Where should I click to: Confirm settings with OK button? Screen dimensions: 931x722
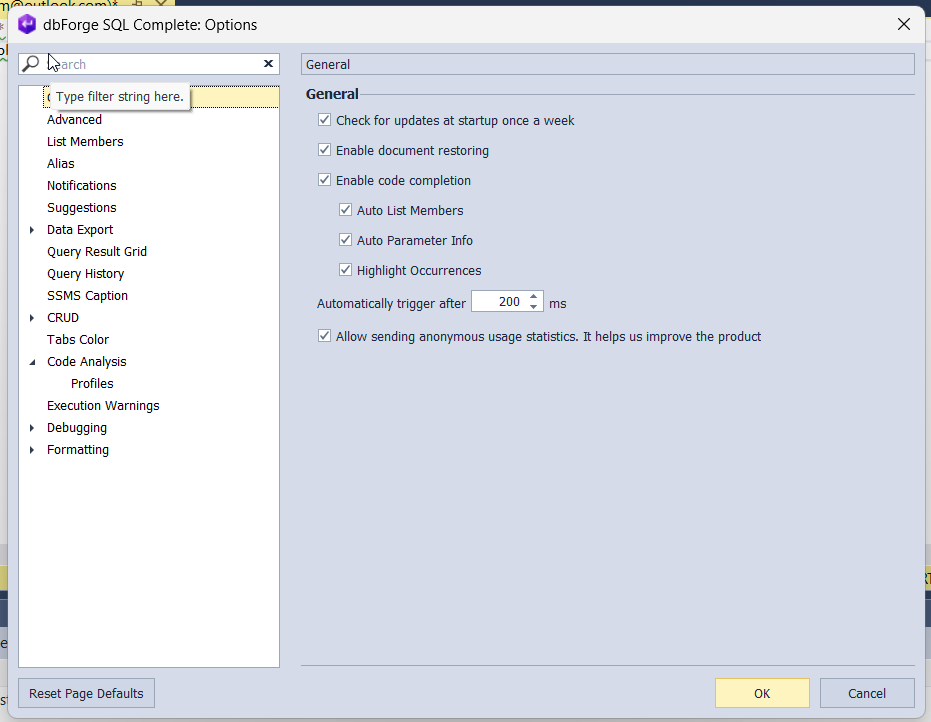point(762,693)
